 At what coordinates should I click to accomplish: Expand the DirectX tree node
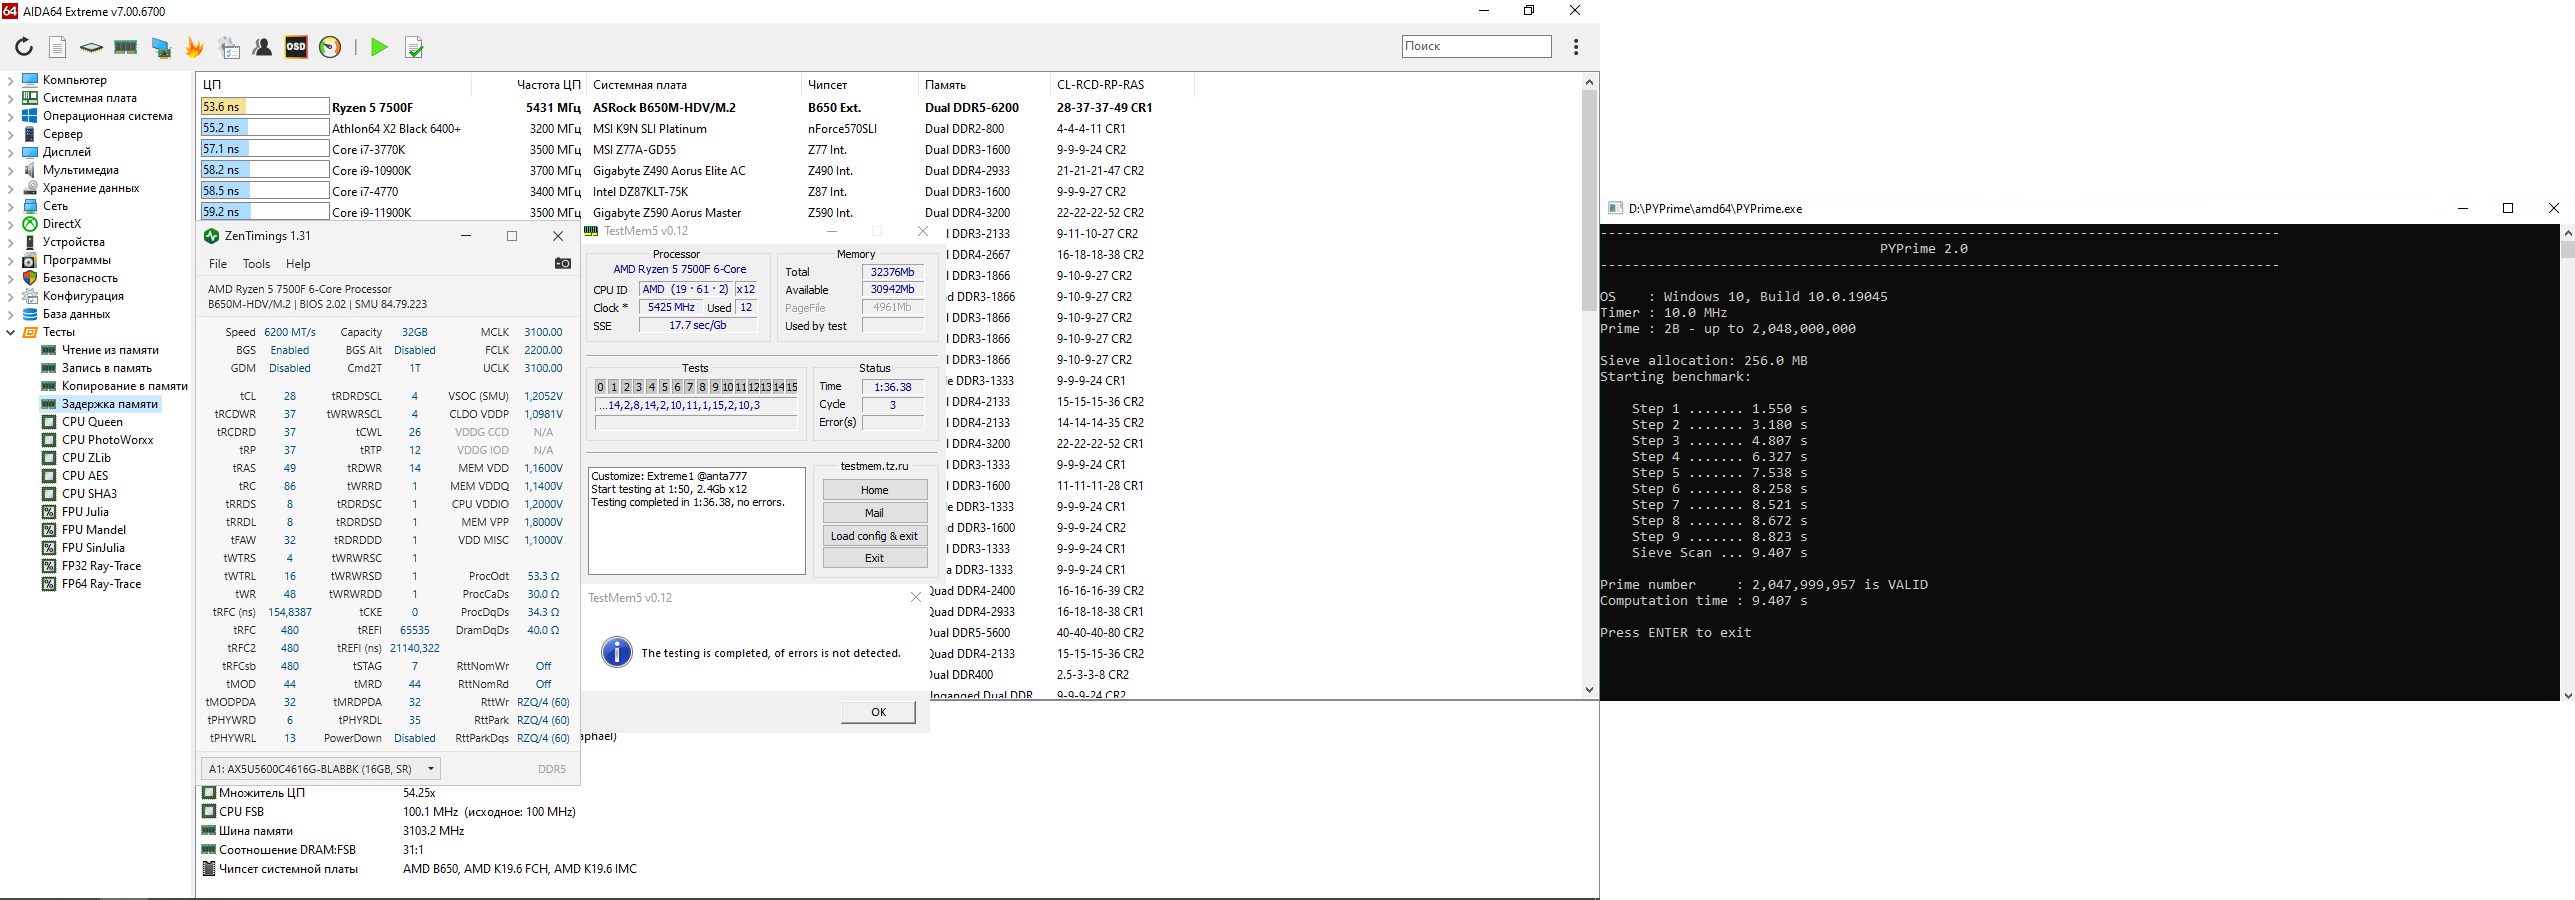point(10,224)
